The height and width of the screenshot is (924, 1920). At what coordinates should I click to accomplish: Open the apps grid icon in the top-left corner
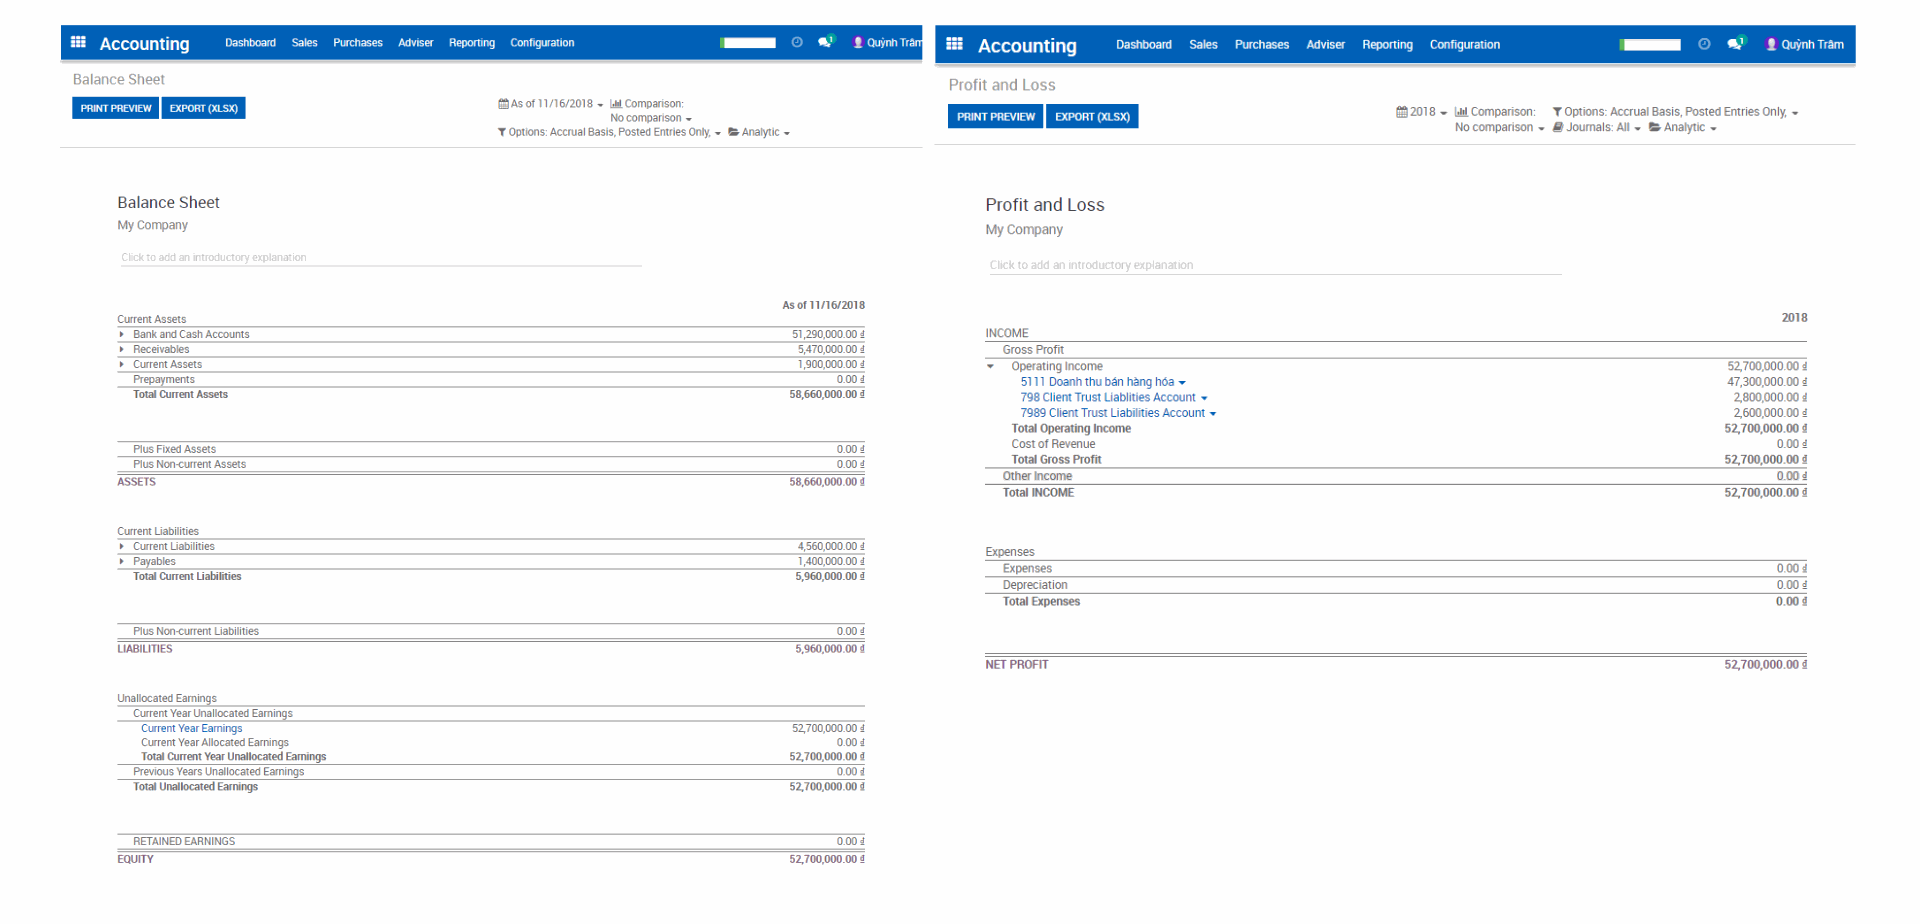[78, 41]
